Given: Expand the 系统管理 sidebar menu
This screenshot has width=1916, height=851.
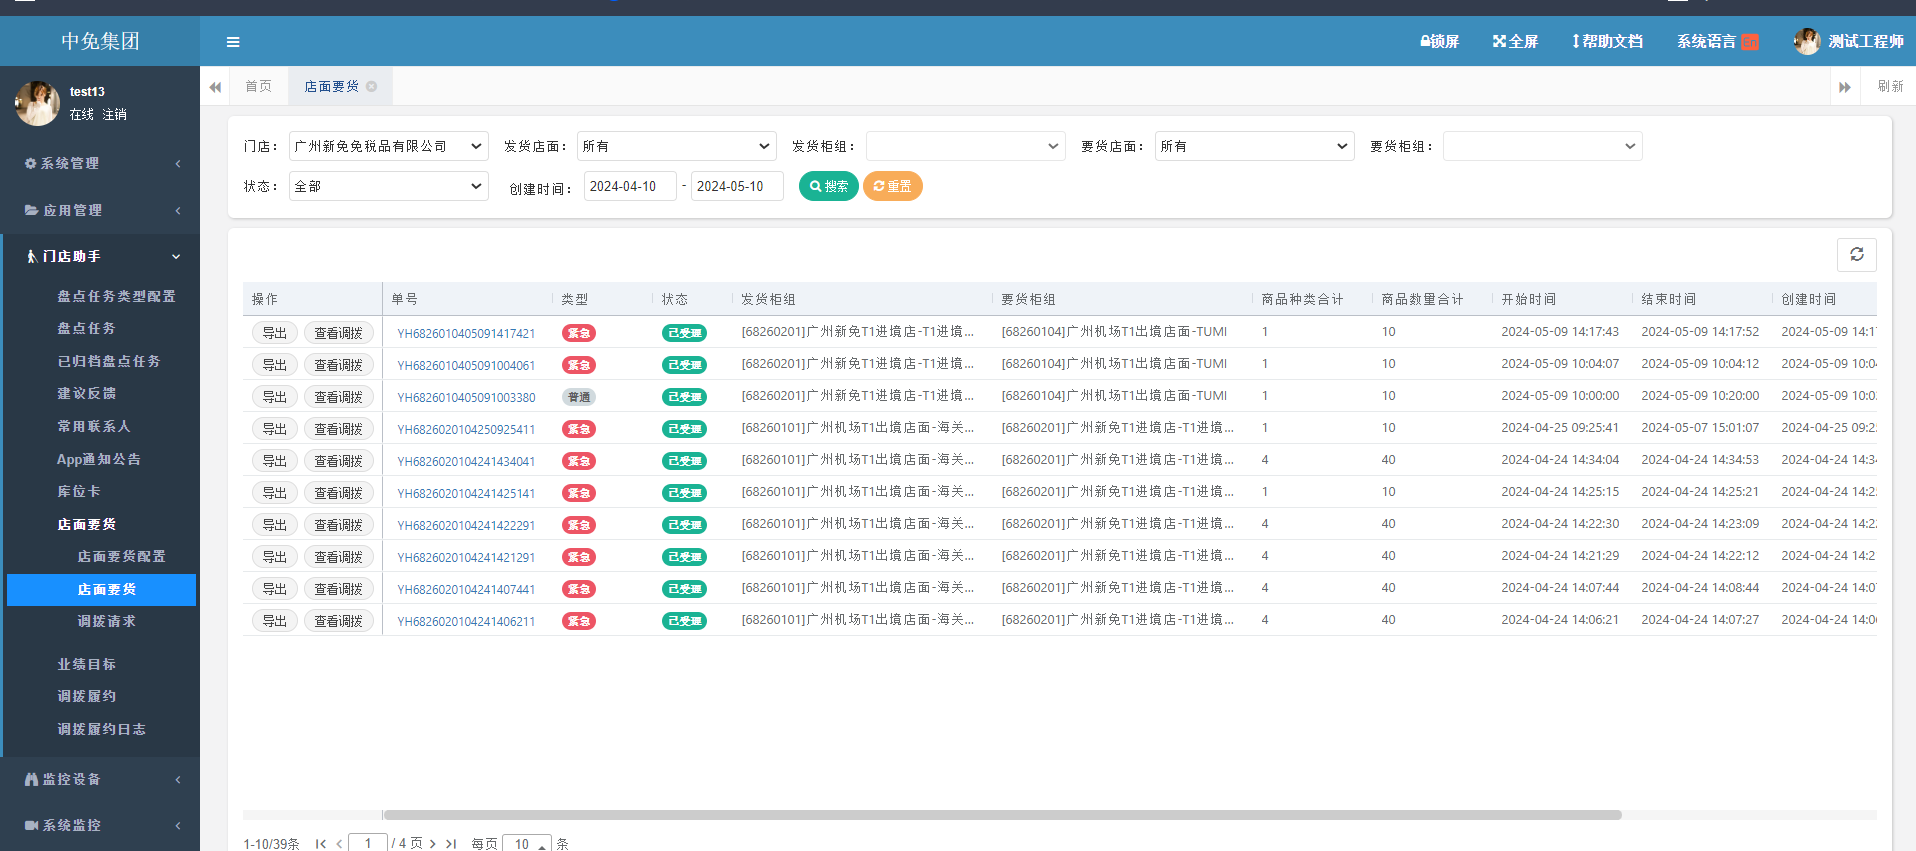Looking at the screenshot, I should [100, 164].
